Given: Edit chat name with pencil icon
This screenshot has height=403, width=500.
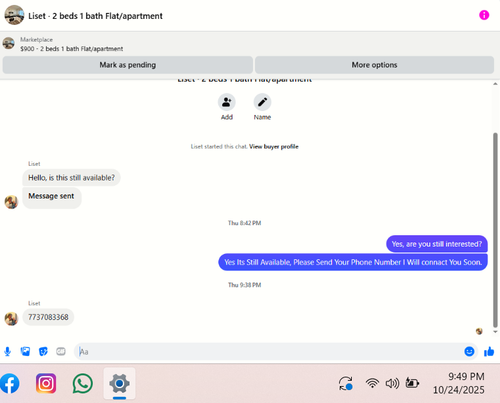Looking at the screenshot, I should coord(262,102).
